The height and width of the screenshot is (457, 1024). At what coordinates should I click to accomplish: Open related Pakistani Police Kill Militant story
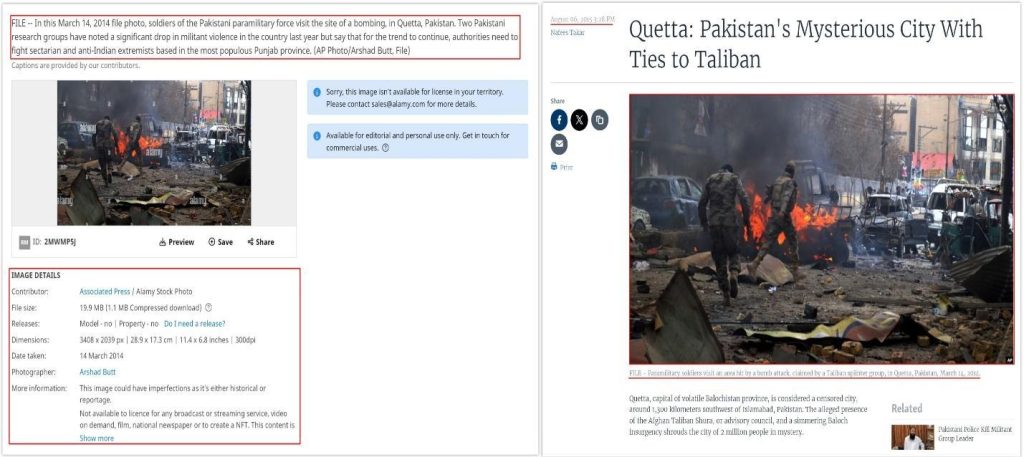973,433
